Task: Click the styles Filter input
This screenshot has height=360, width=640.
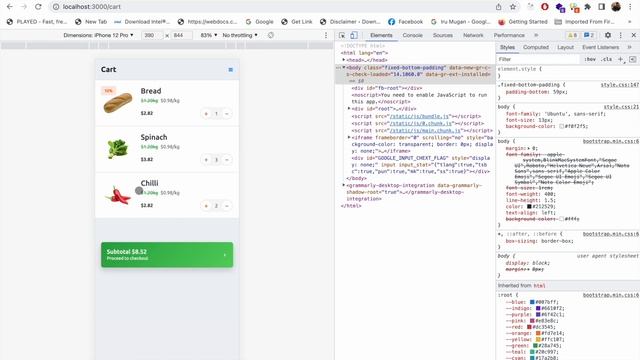Action: point(538,59)
